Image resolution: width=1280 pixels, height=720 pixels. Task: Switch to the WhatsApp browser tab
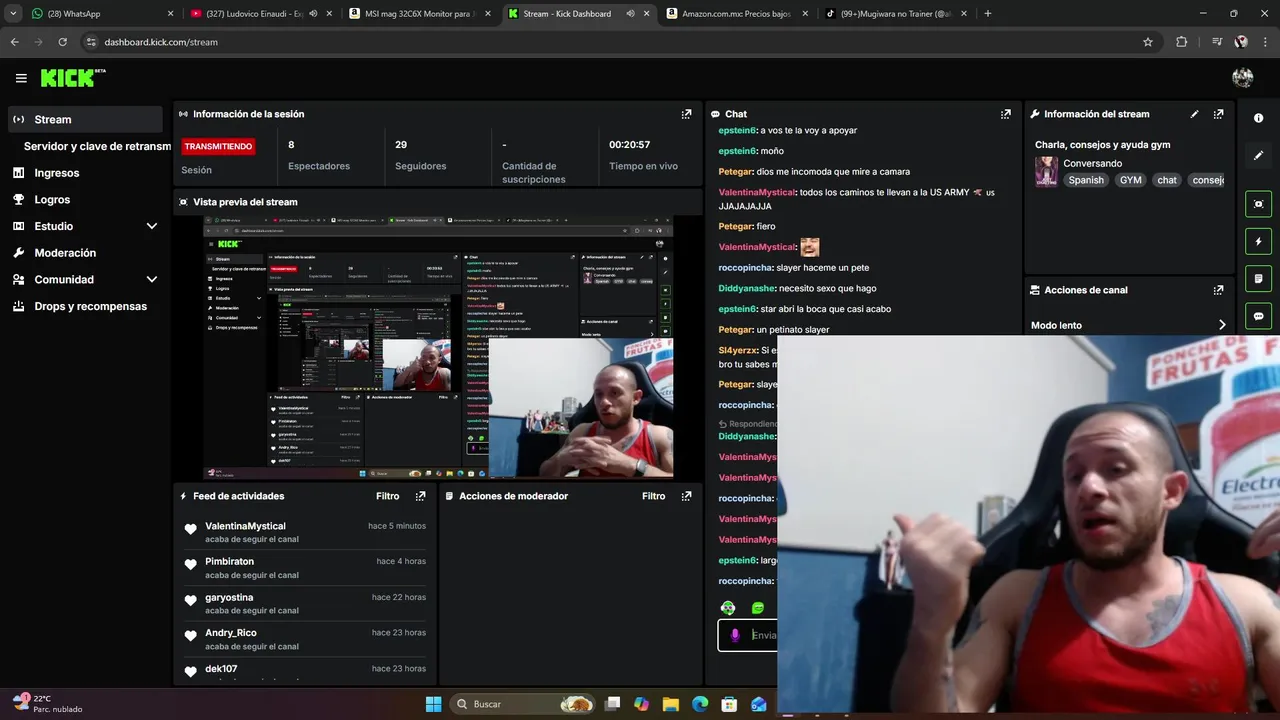[x=100, y=14]
